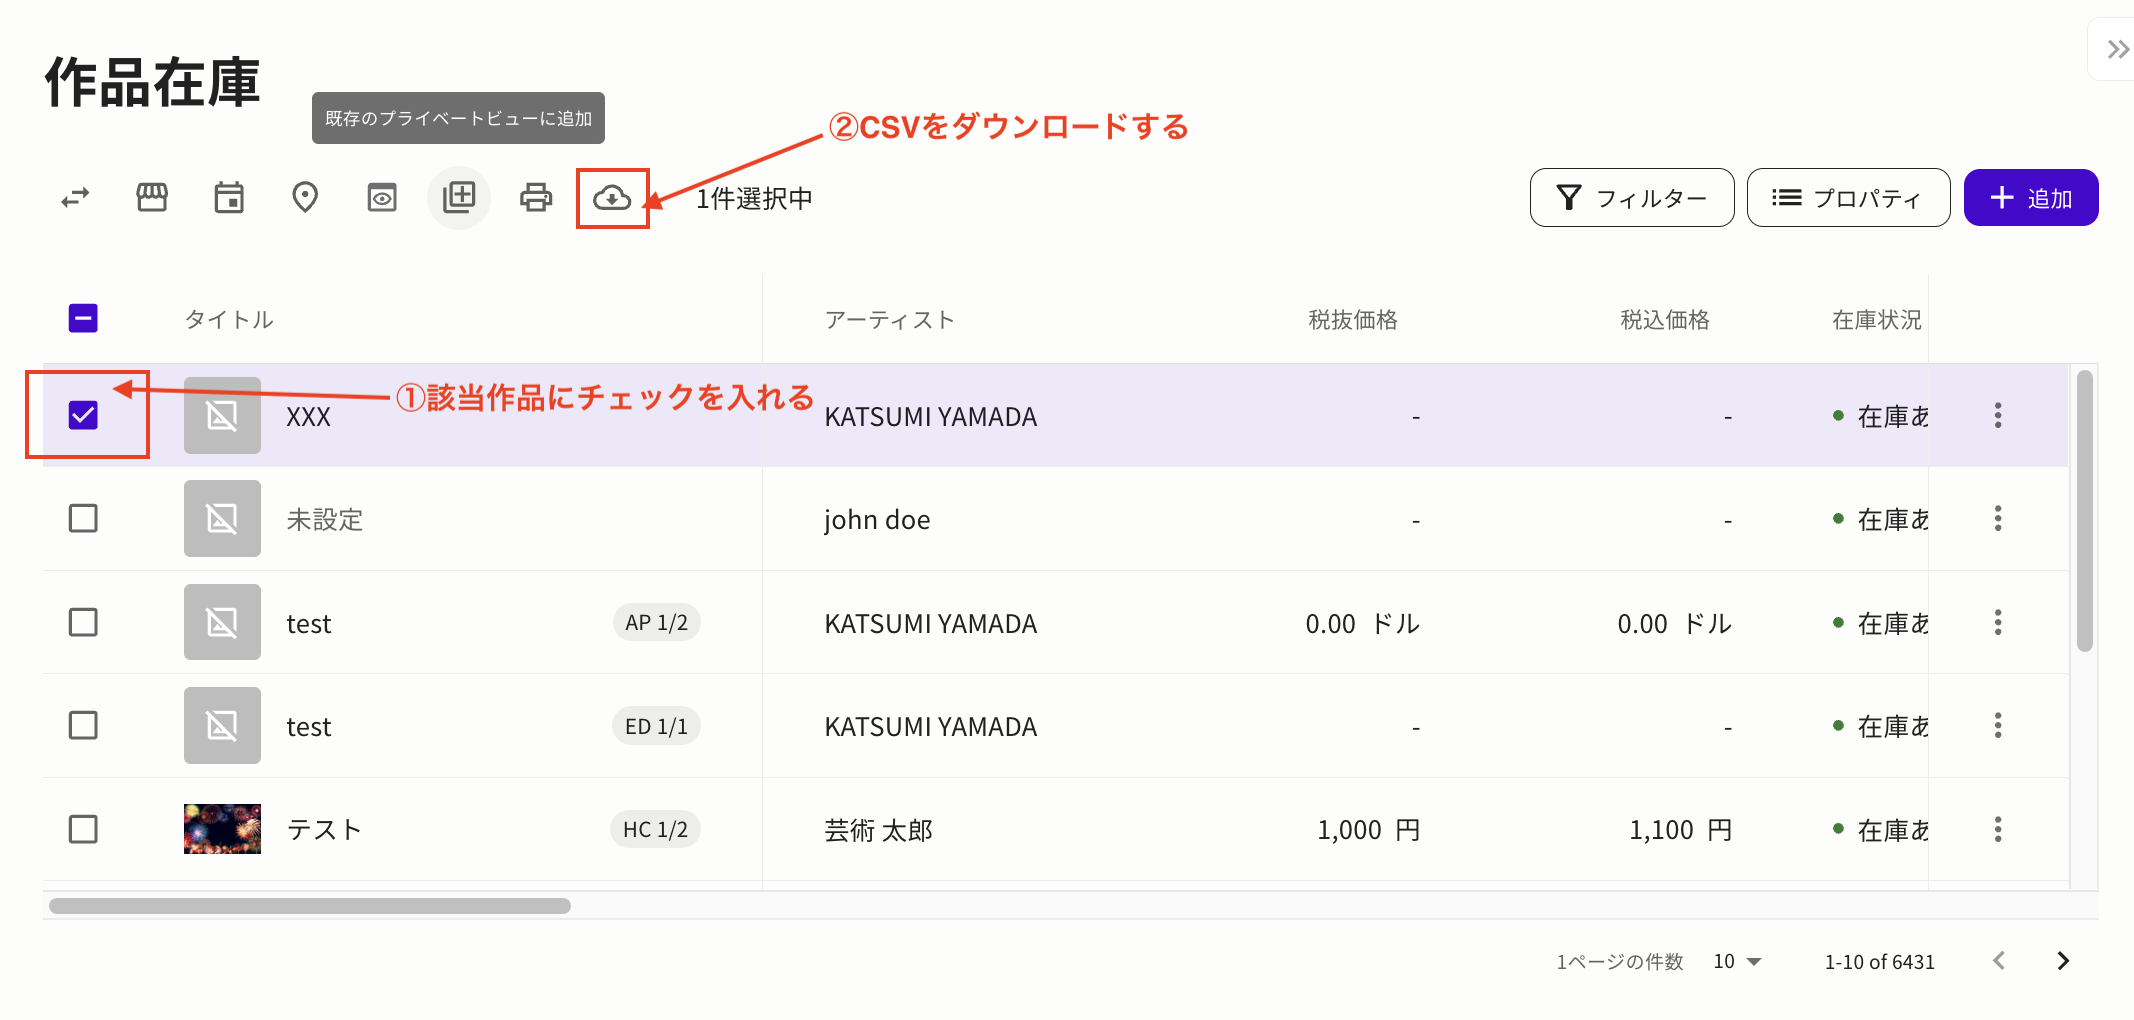
Task: Open the テスト artwork title
Action: [x=324, y=830]
